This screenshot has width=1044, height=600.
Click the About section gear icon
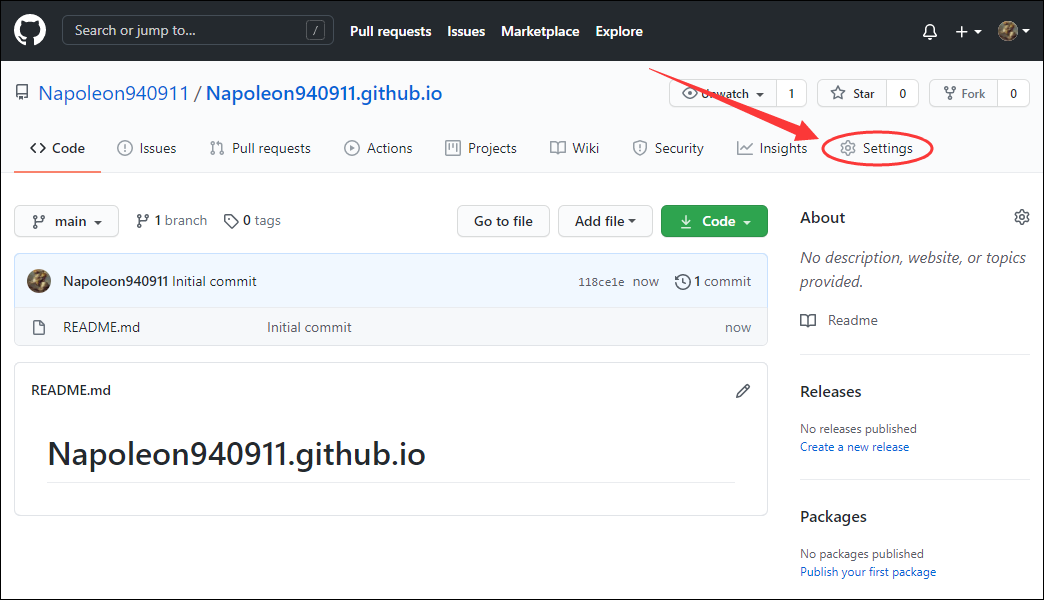(x=1021, y=217)
